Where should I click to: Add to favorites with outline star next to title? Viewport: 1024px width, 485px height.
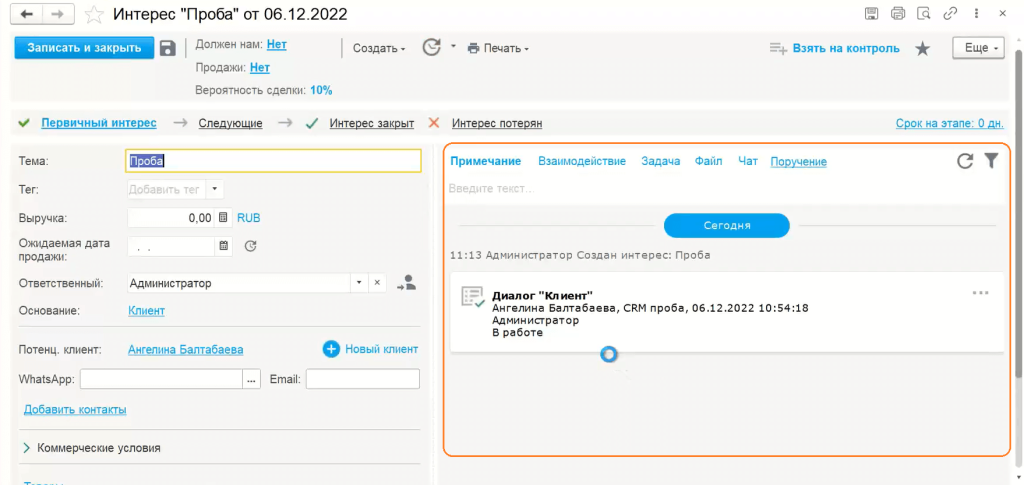coord(95,14)
